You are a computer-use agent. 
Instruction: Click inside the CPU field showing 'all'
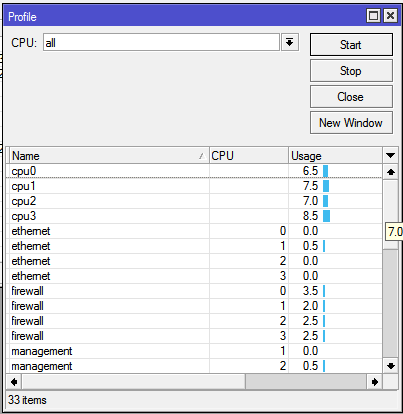click(x=161, y=42)
